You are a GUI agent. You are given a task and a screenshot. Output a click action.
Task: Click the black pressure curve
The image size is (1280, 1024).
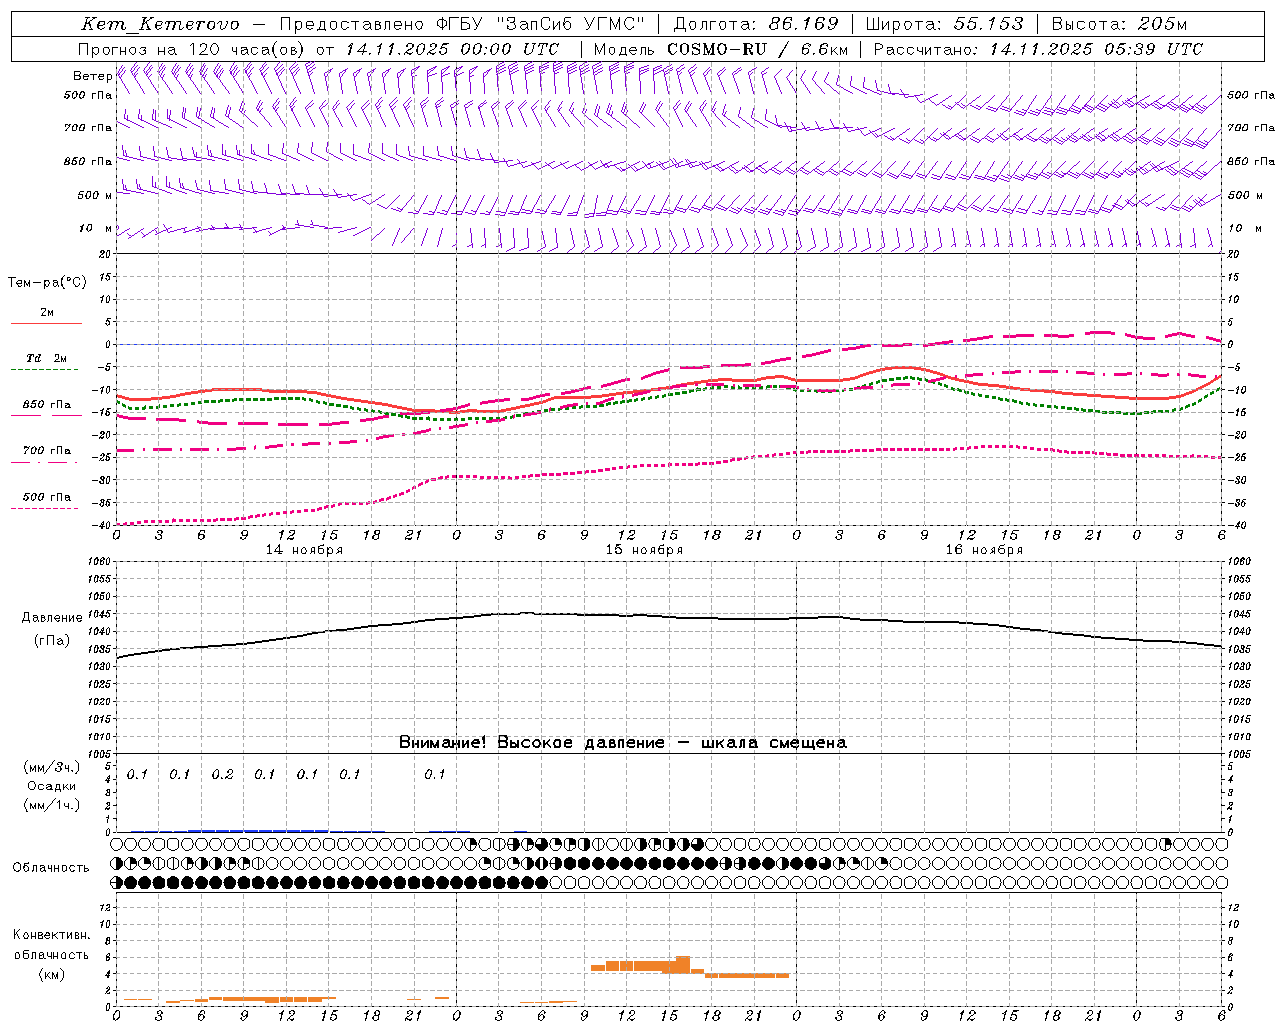(669, 617)
